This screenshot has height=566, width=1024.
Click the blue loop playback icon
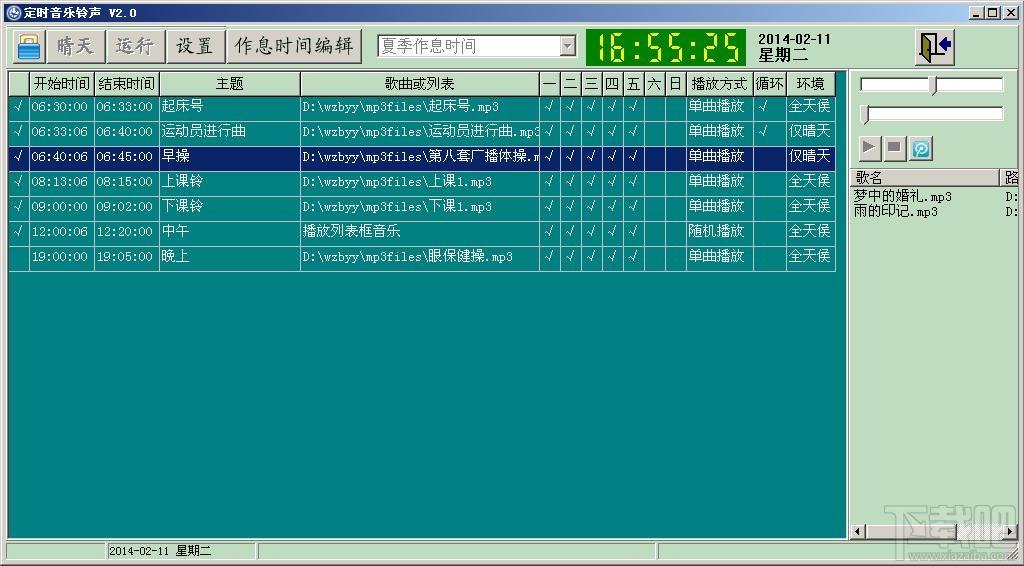[921, 149]
